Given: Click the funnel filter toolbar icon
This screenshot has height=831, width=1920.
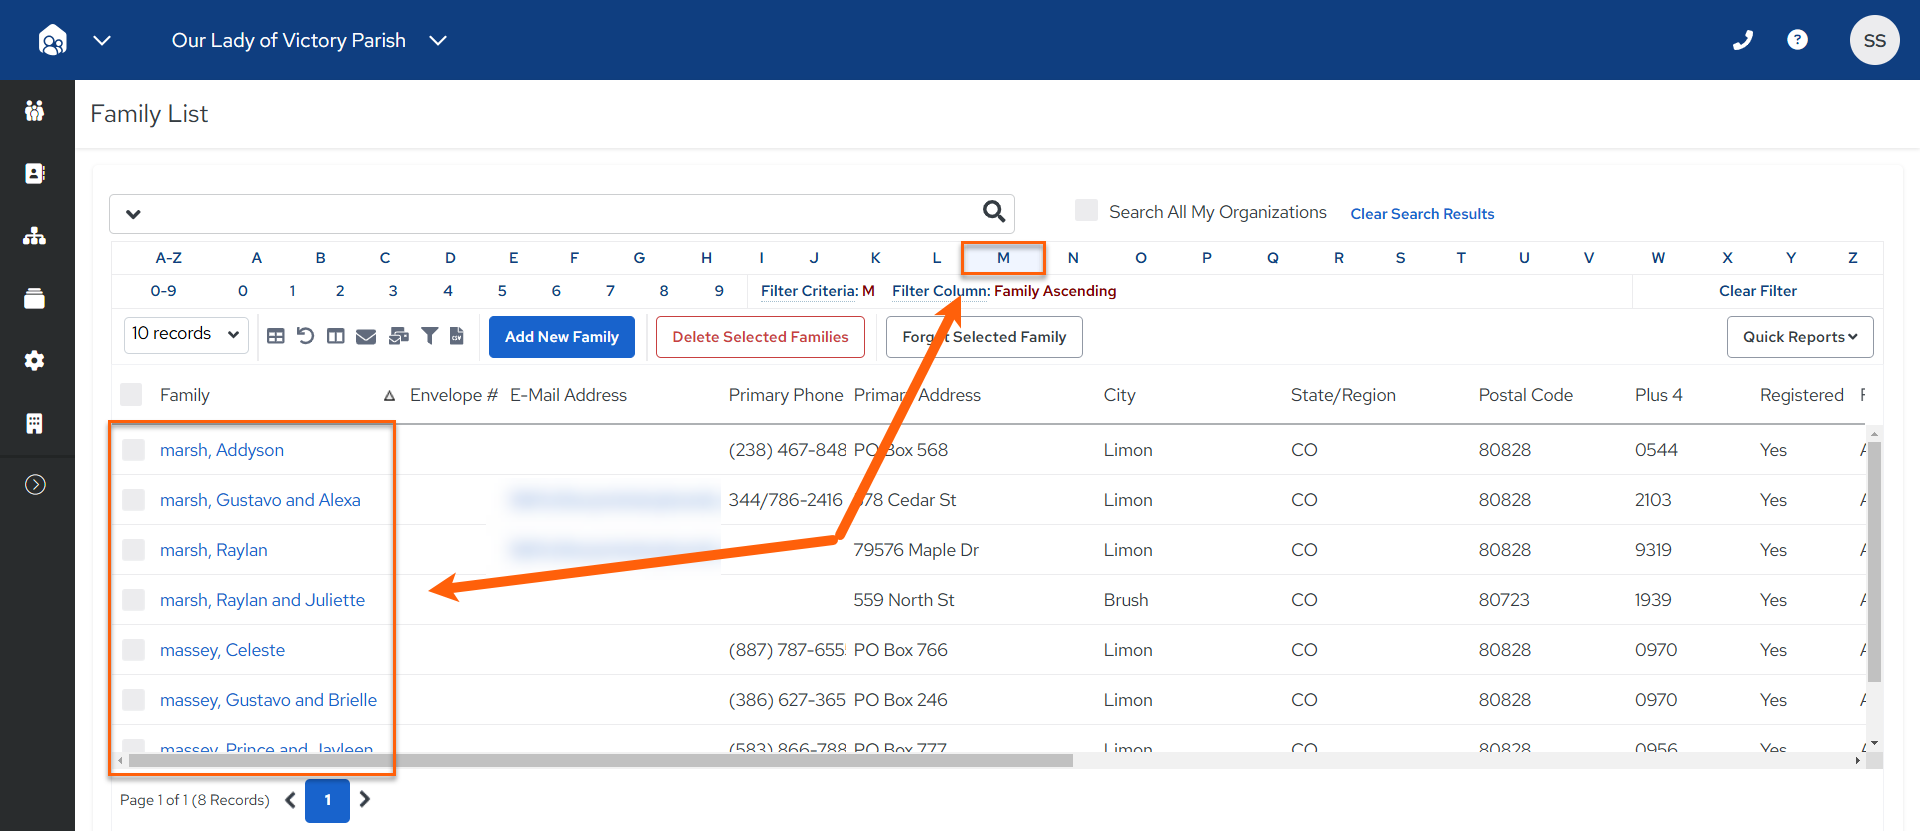Looking at the screenshot, I should 429,336.
